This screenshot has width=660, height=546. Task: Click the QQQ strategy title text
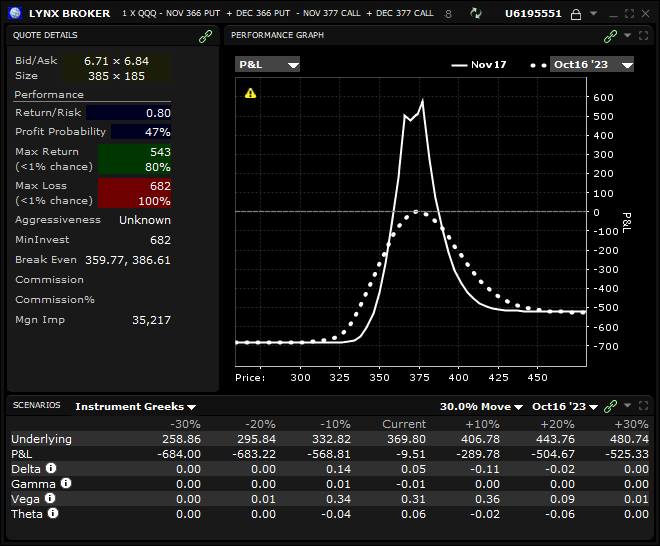pos(278,13)
